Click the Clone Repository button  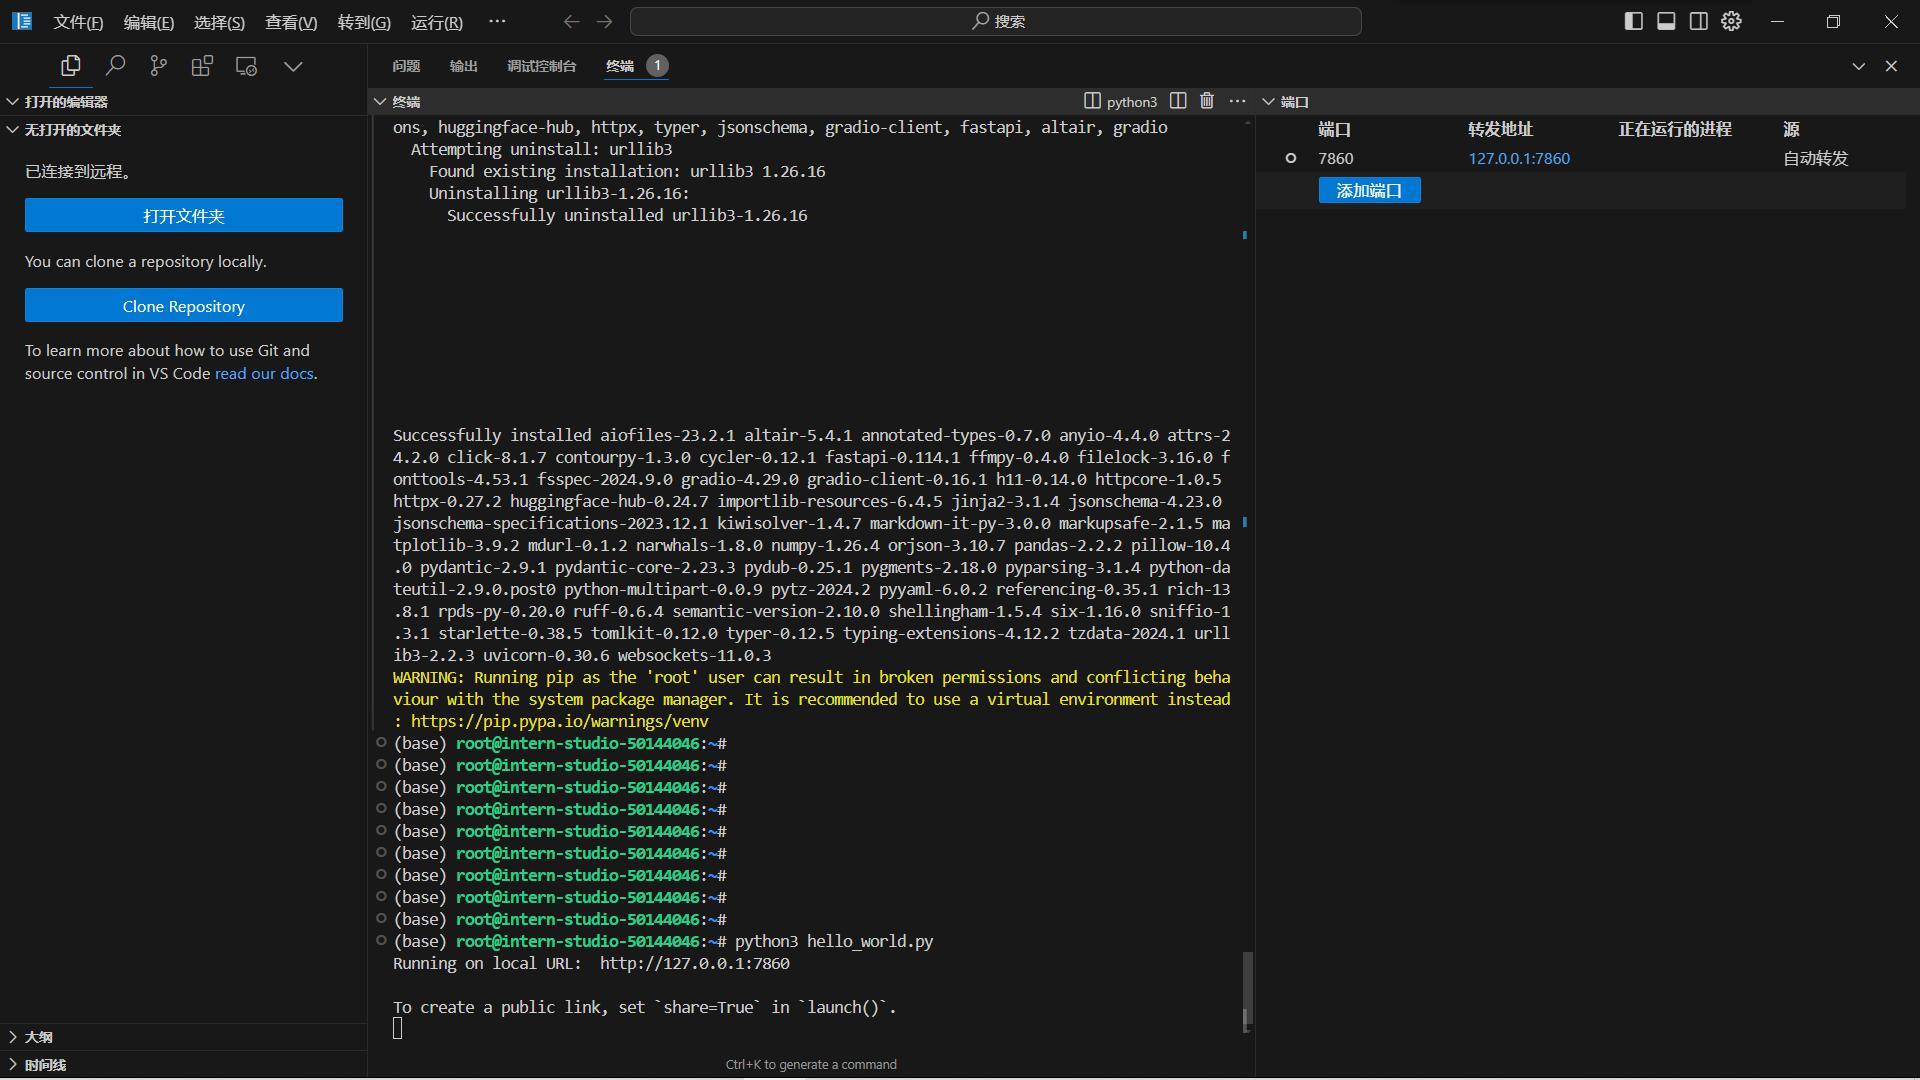coord(184,306)
